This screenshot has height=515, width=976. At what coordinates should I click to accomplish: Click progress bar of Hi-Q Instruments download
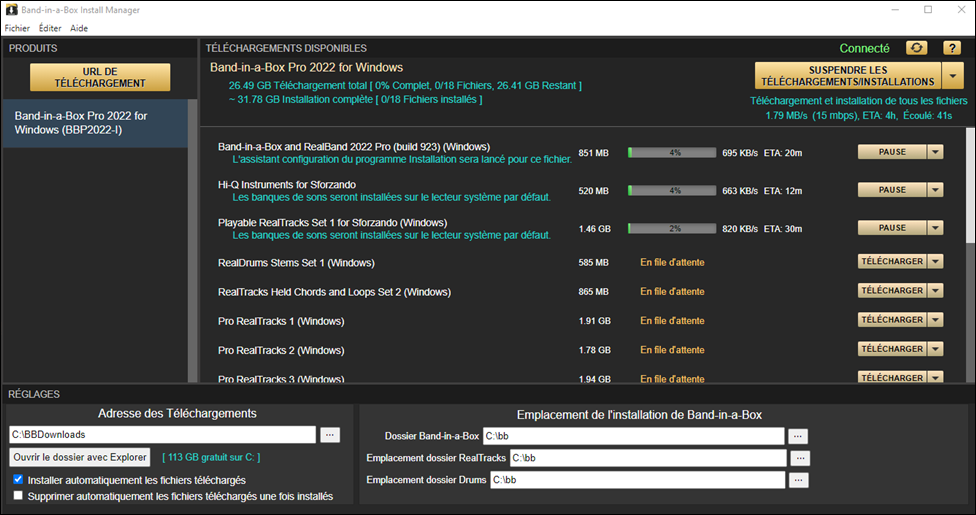[672, 191]
